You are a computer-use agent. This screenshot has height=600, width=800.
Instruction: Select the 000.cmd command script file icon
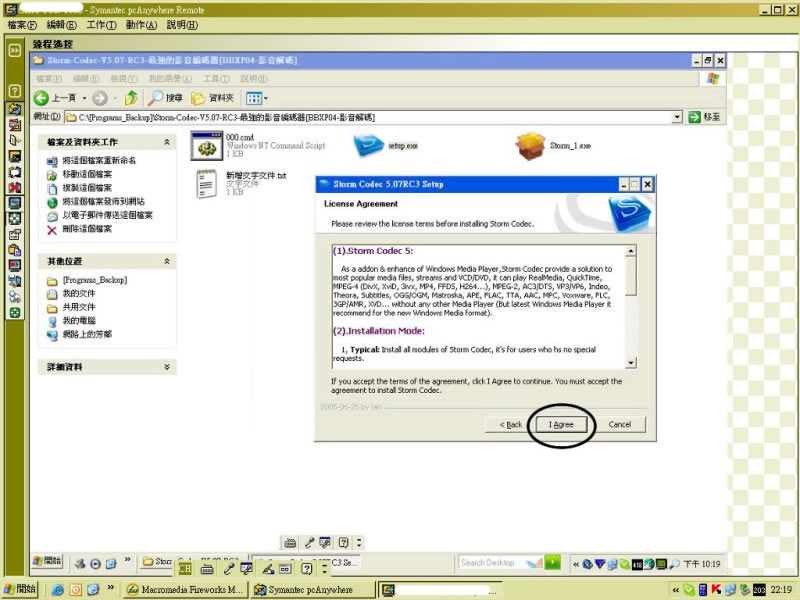207,145
